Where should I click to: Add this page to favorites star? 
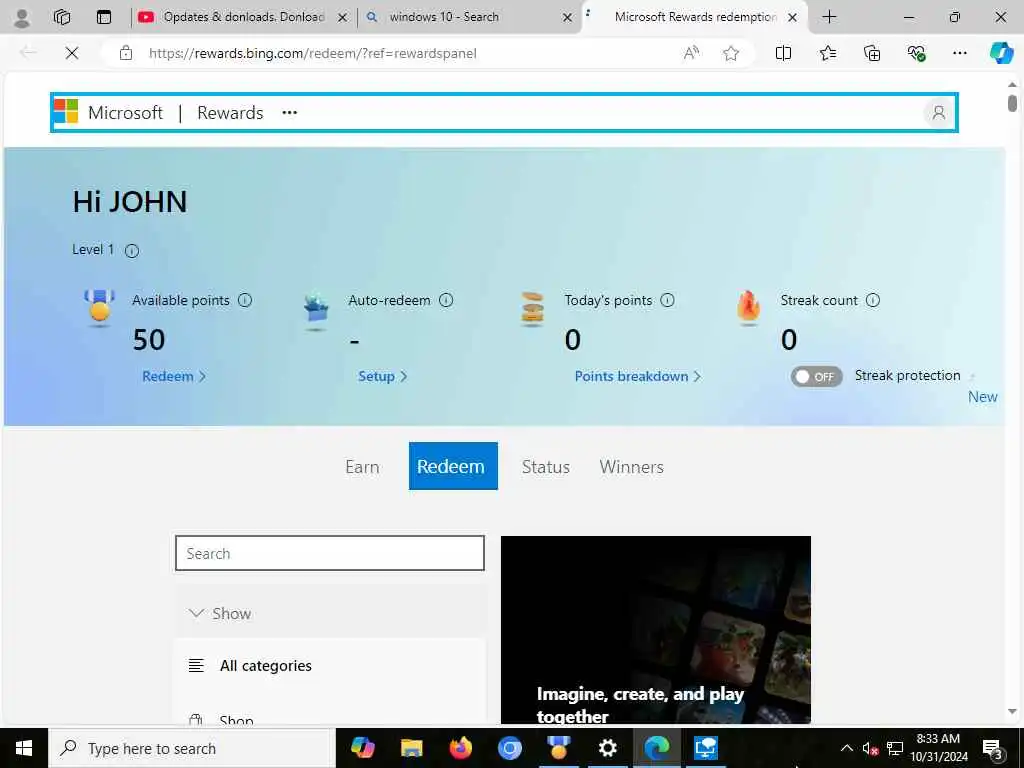tap(731, 53)
